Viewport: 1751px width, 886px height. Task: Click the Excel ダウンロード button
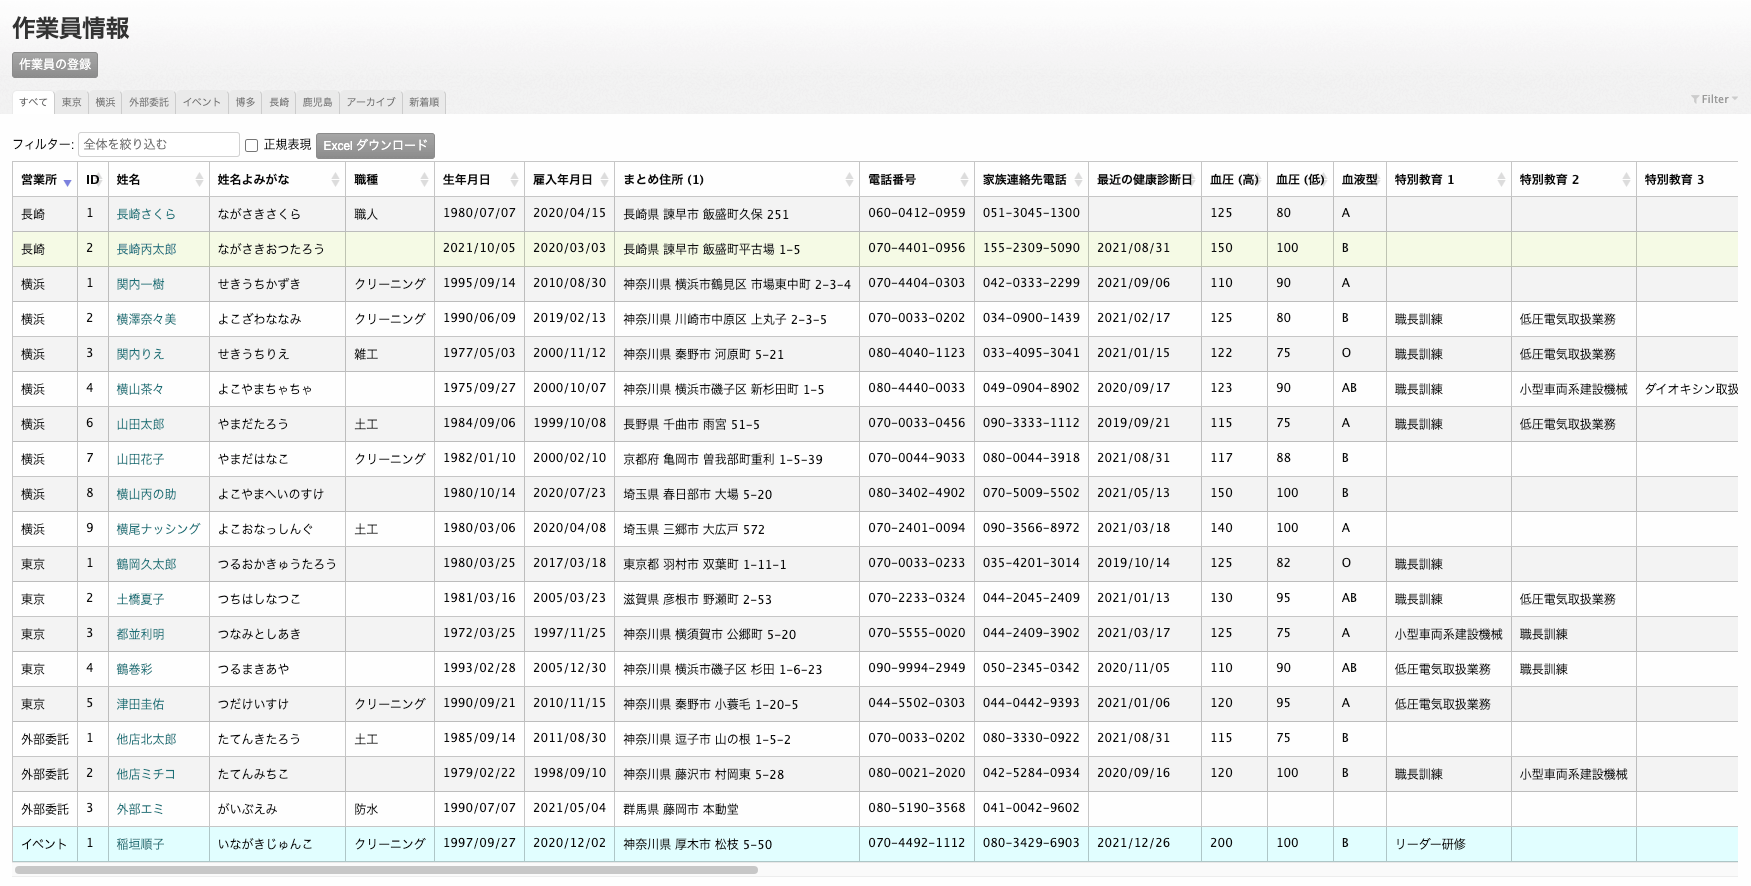coord(375,145)
